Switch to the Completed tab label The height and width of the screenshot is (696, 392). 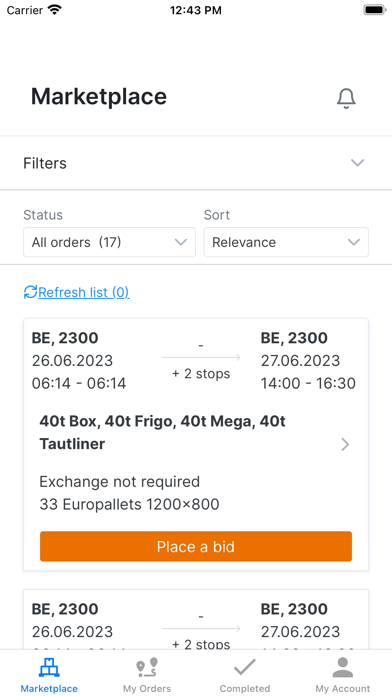point(245,688)
